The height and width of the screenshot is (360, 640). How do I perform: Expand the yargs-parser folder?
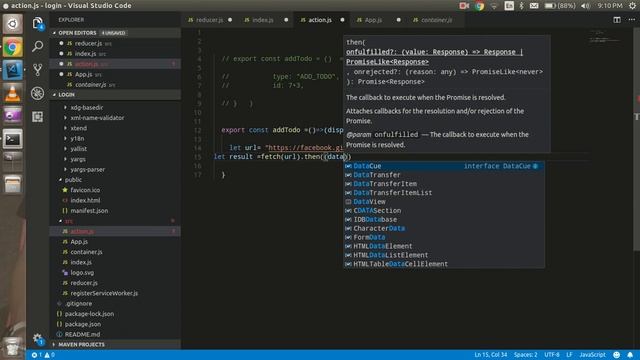click(x=87, y=169)
